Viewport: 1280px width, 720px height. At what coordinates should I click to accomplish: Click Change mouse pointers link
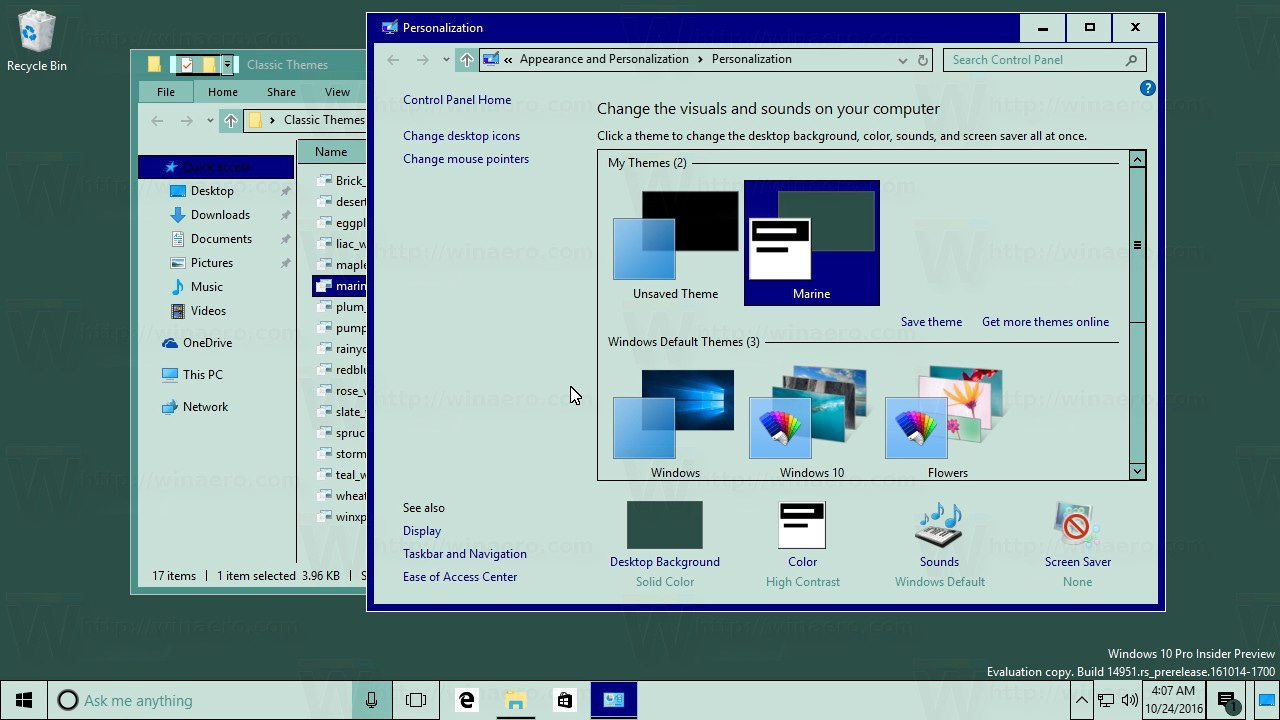[x=466, y=159]
